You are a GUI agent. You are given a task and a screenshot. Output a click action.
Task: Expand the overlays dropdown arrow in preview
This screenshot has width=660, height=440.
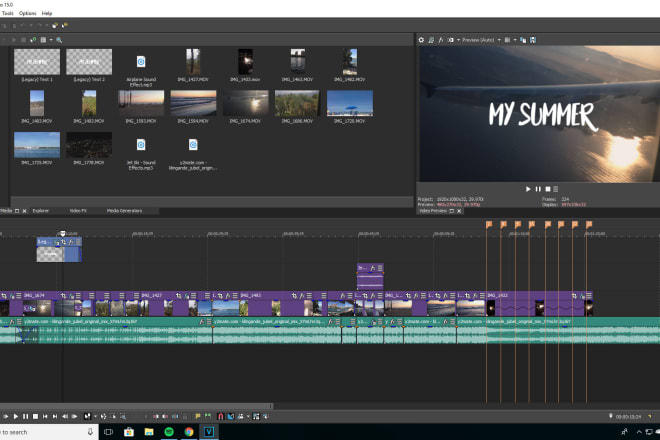click(515, 40)
